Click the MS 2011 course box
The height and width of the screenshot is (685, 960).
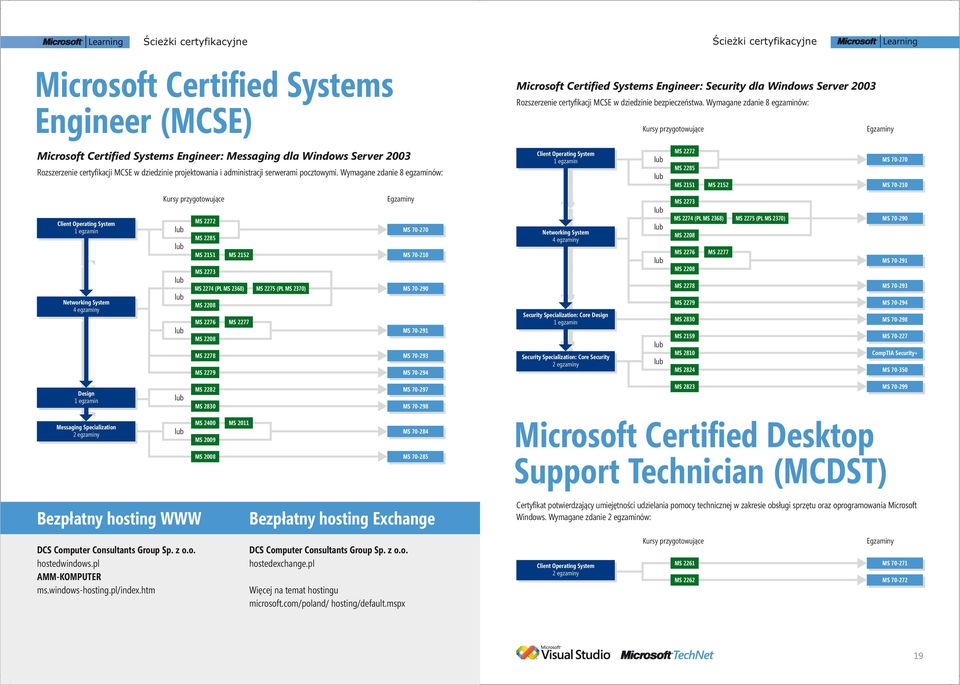[239, 423]
